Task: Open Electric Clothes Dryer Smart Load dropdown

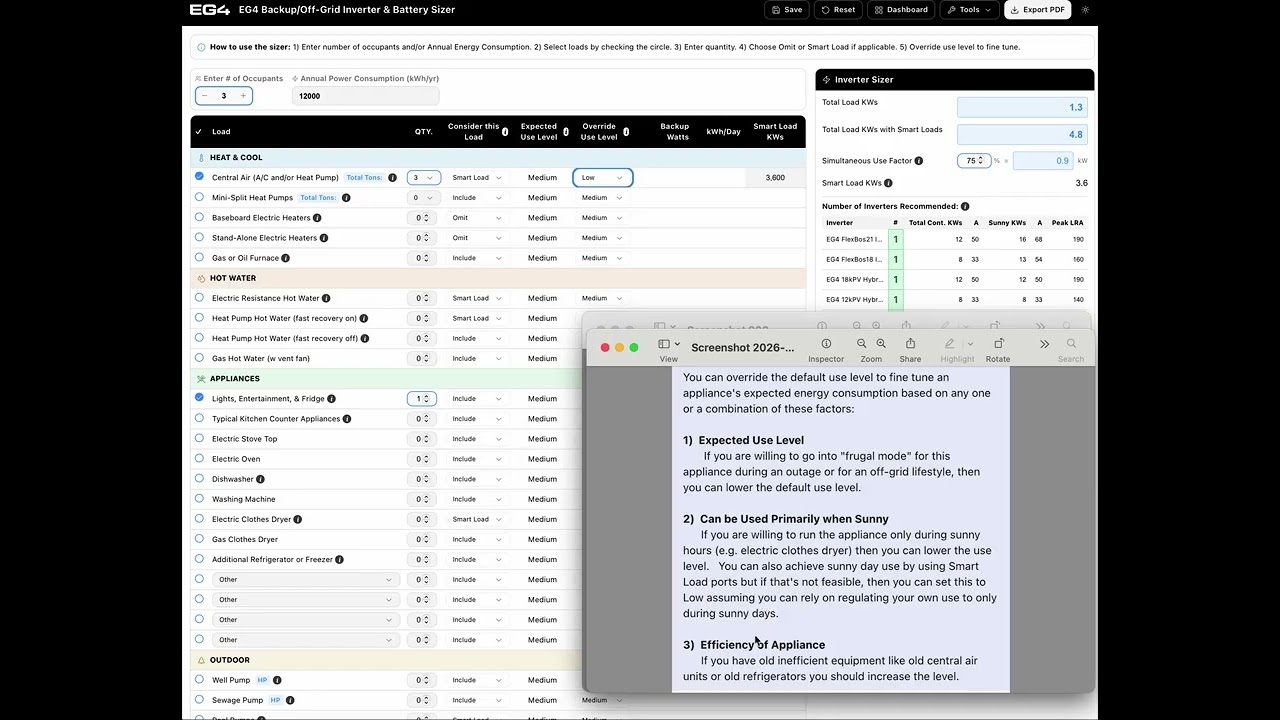Action: pyautogui.click(x=477, y=519)
